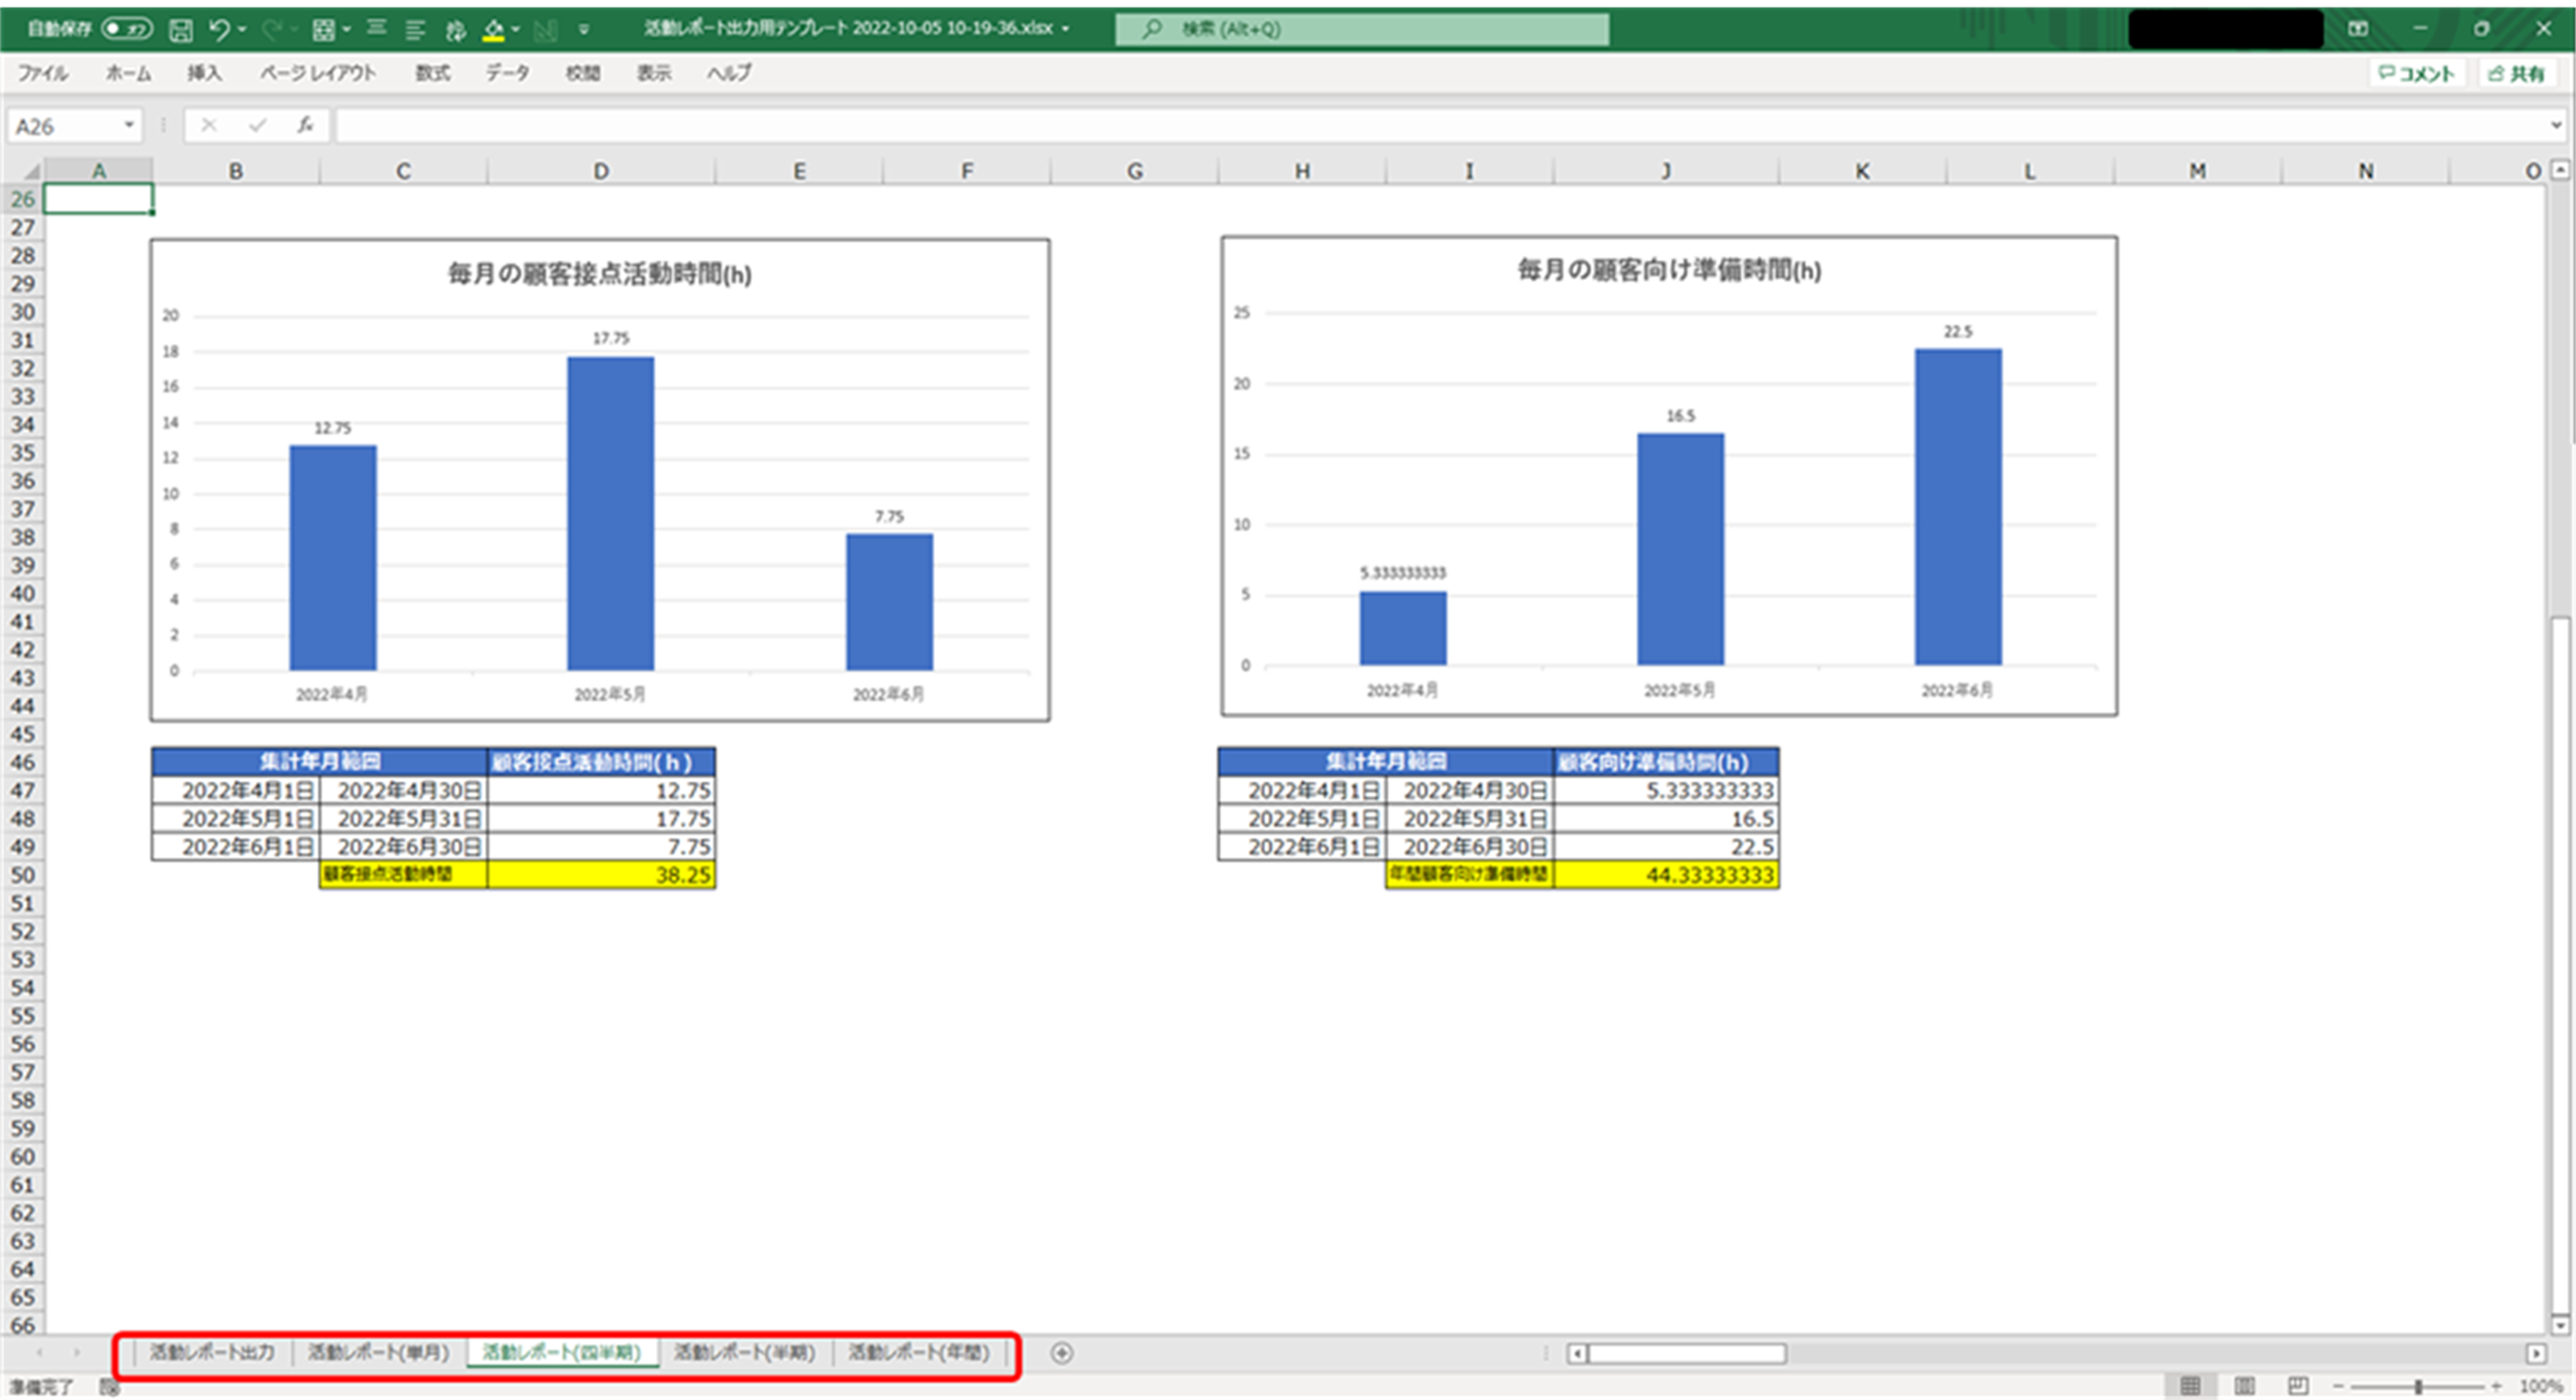Switch to 活動レポート(単月) sheet tab
Viewport: 2576px width, 1400px height.
[x=378, y=1353]
